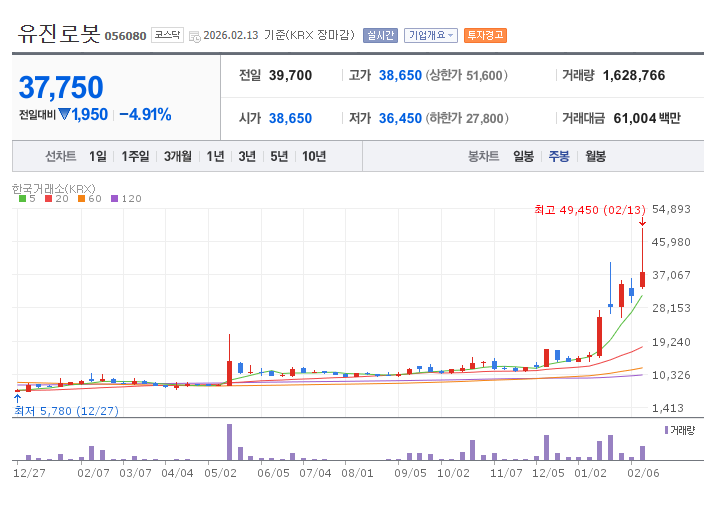Click the 54,893 price axis label

click(x=671, y=209)
